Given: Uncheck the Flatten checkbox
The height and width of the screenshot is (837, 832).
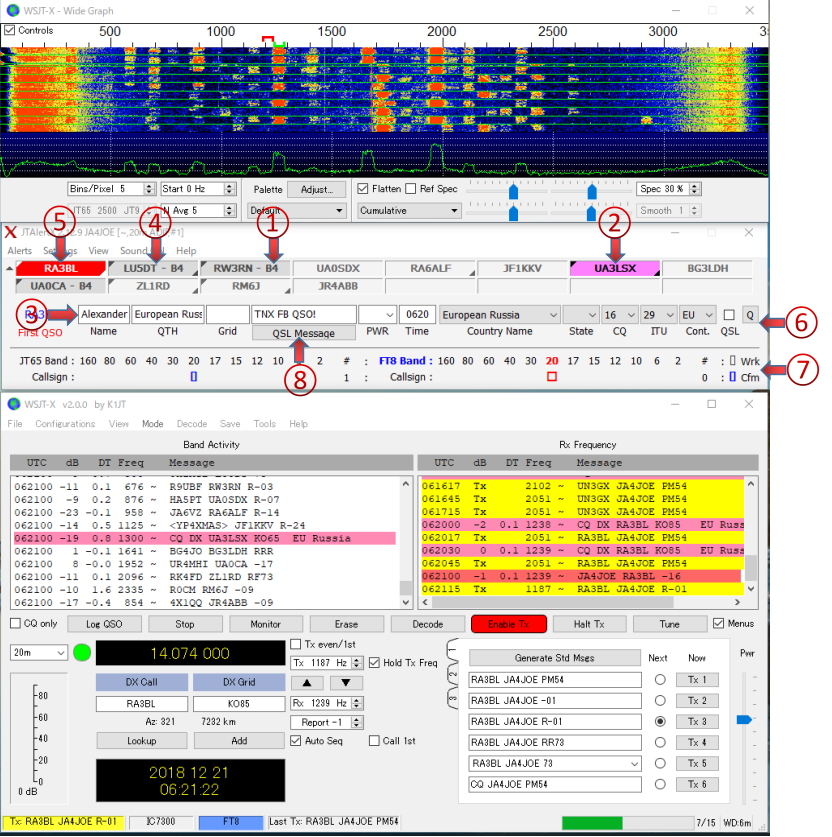Looking at the screenshot, I should point(363,188).
